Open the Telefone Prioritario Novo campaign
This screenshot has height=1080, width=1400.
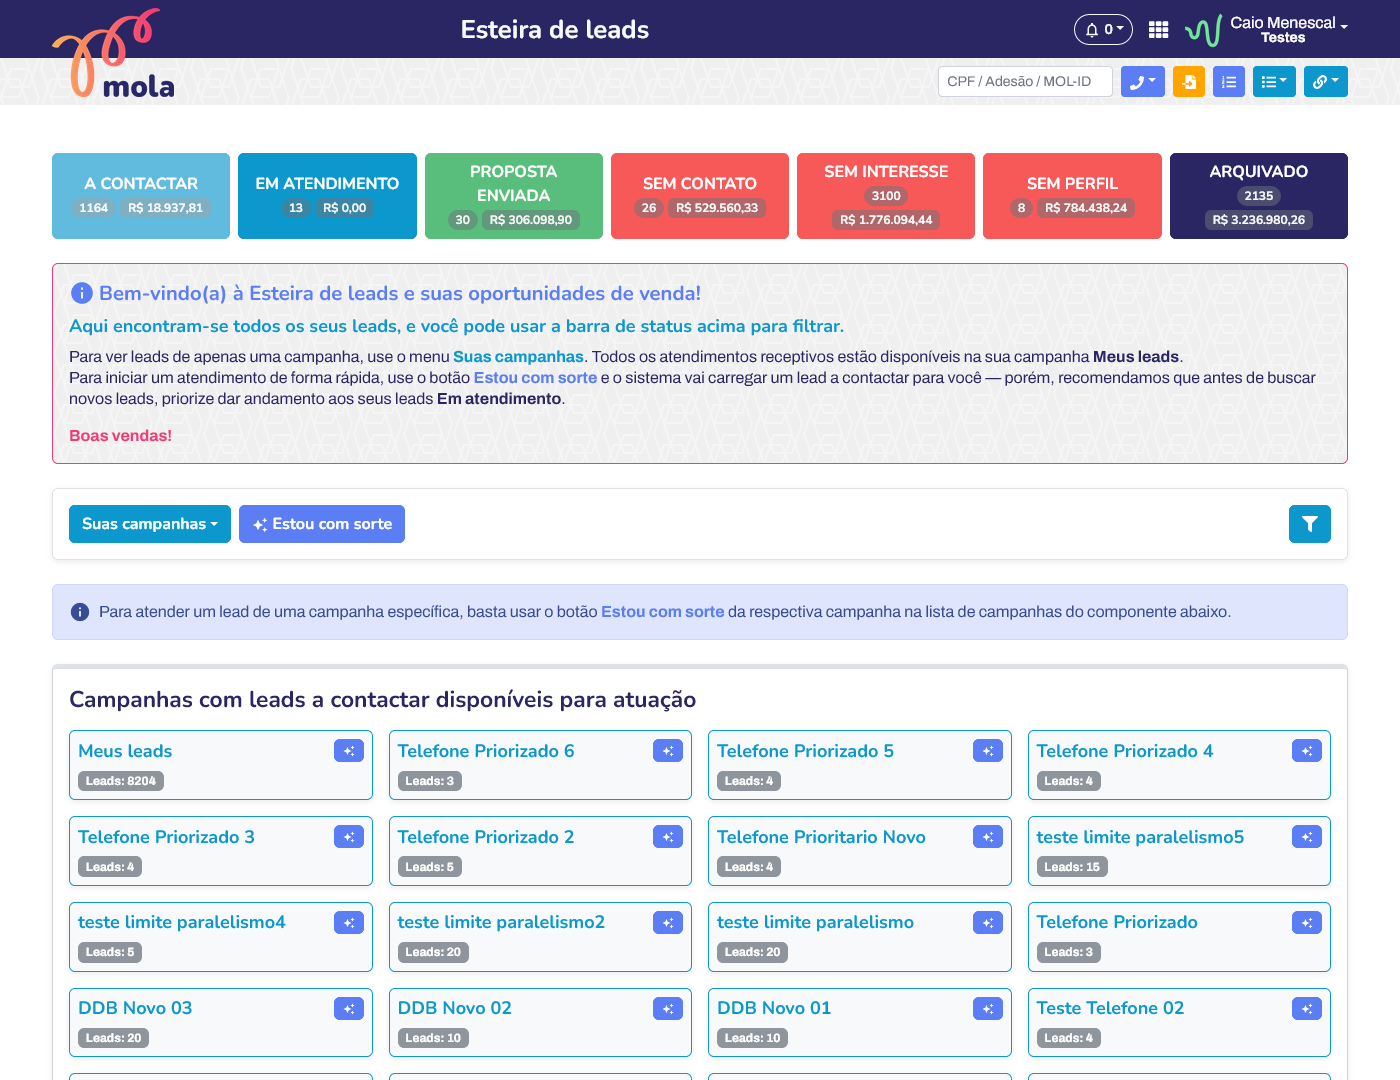821,837
